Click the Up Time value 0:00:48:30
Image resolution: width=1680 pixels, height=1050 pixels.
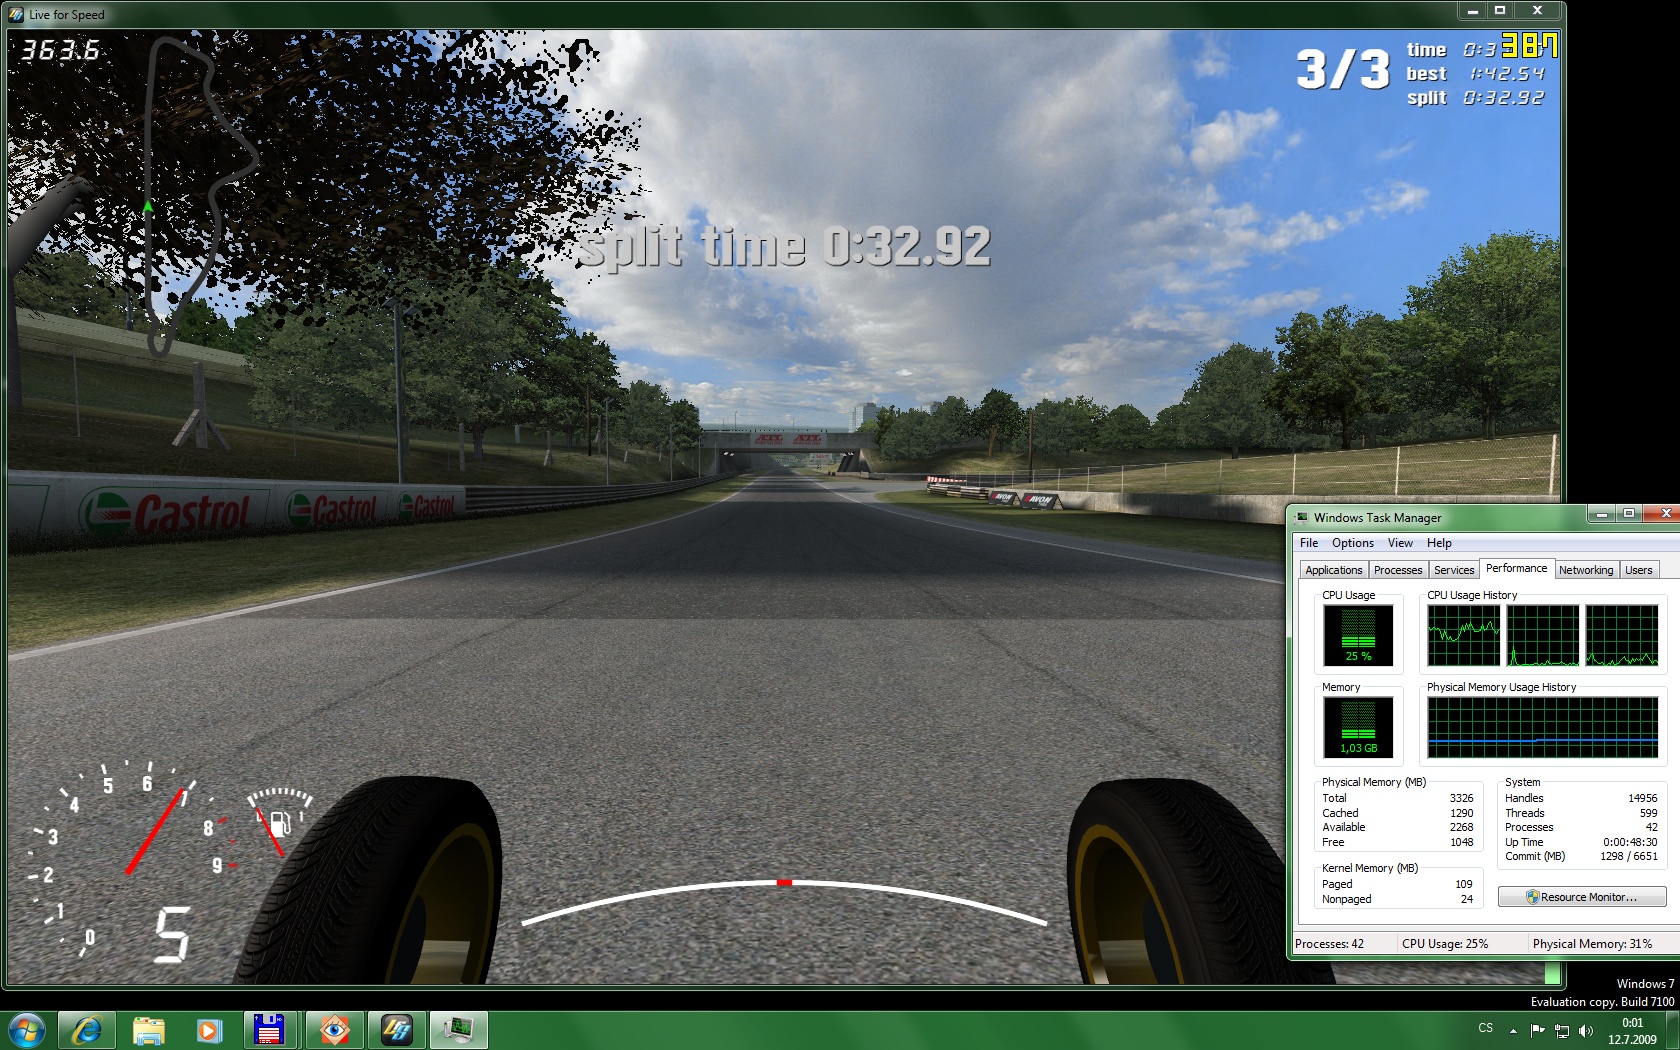coord(1630,842)
